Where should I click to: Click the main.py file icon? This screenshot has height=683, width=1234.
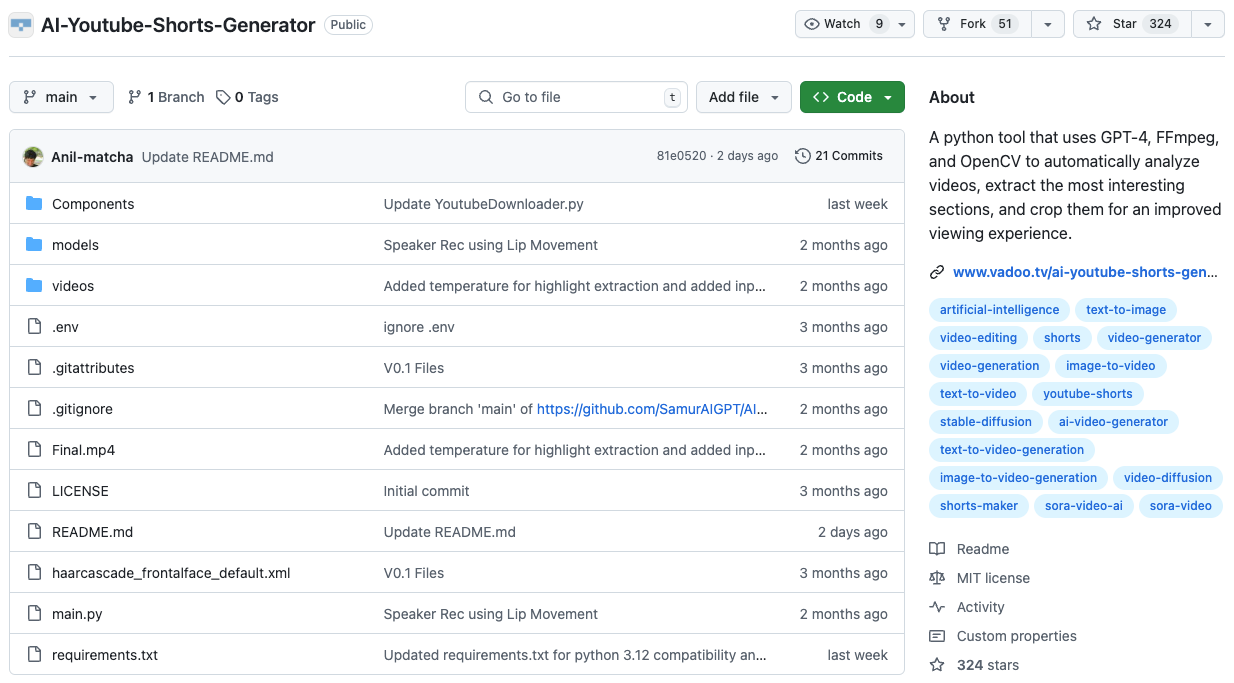pos(34,613)
